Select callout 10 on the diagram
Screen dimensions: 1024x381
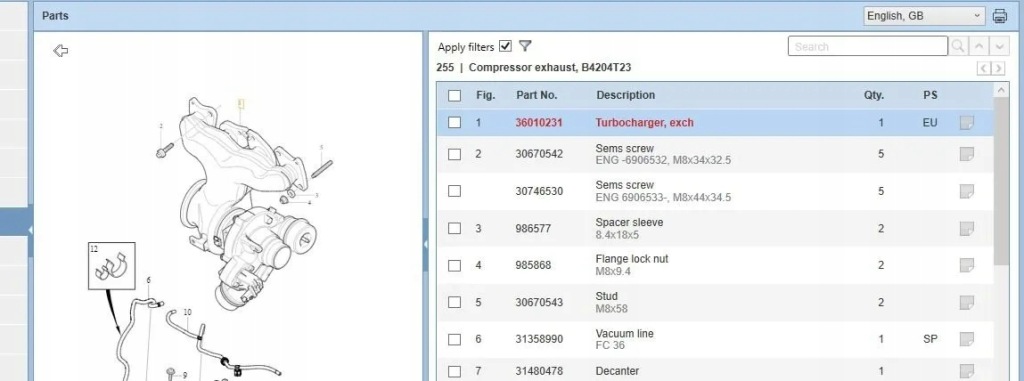pos(187,312)
